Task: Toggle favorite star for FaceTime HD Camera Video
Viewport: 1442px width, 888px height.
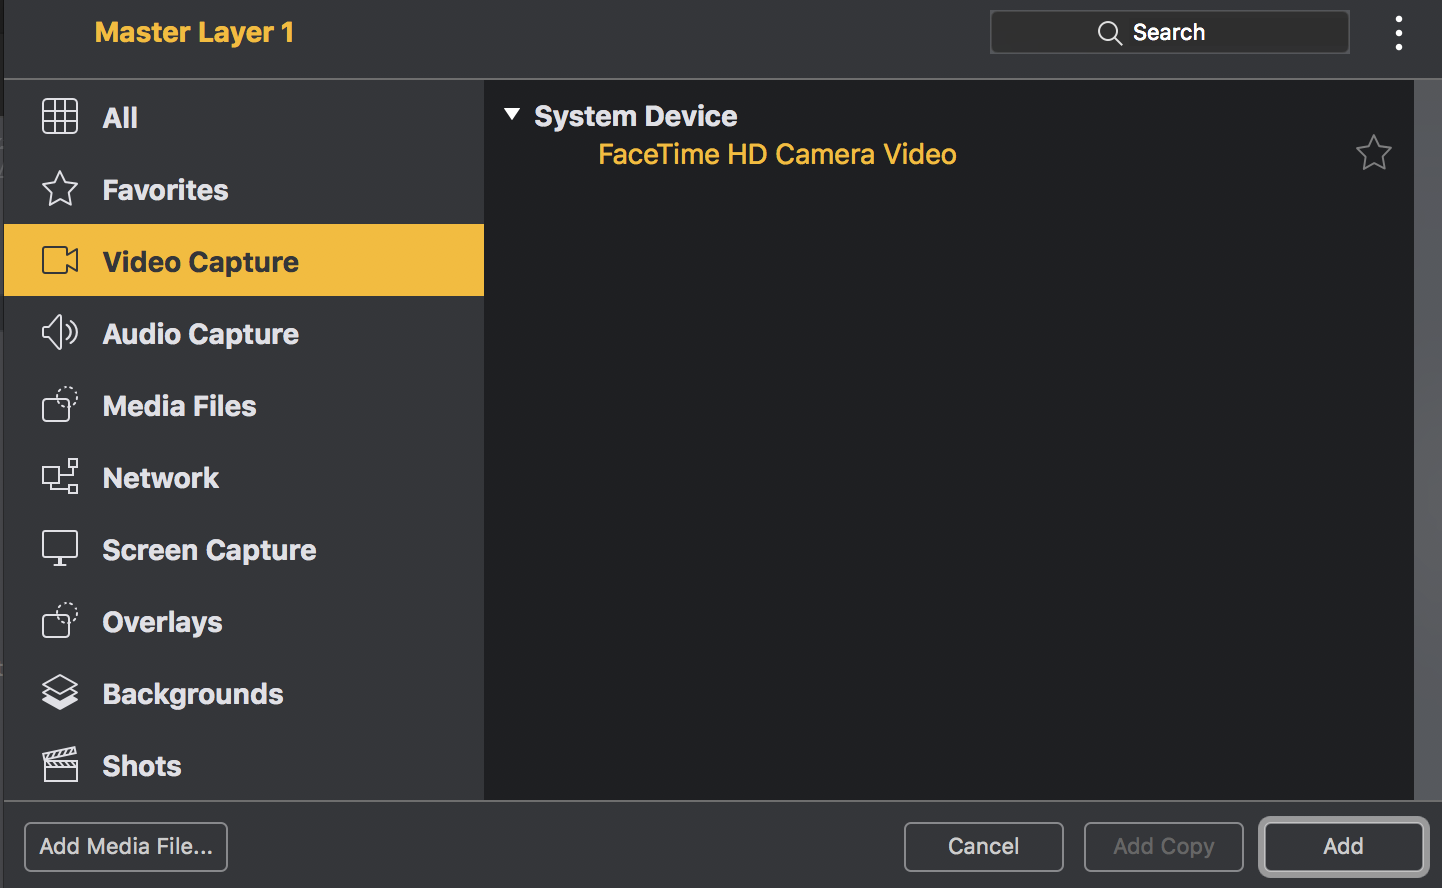Action: [x=1373, y=153]
